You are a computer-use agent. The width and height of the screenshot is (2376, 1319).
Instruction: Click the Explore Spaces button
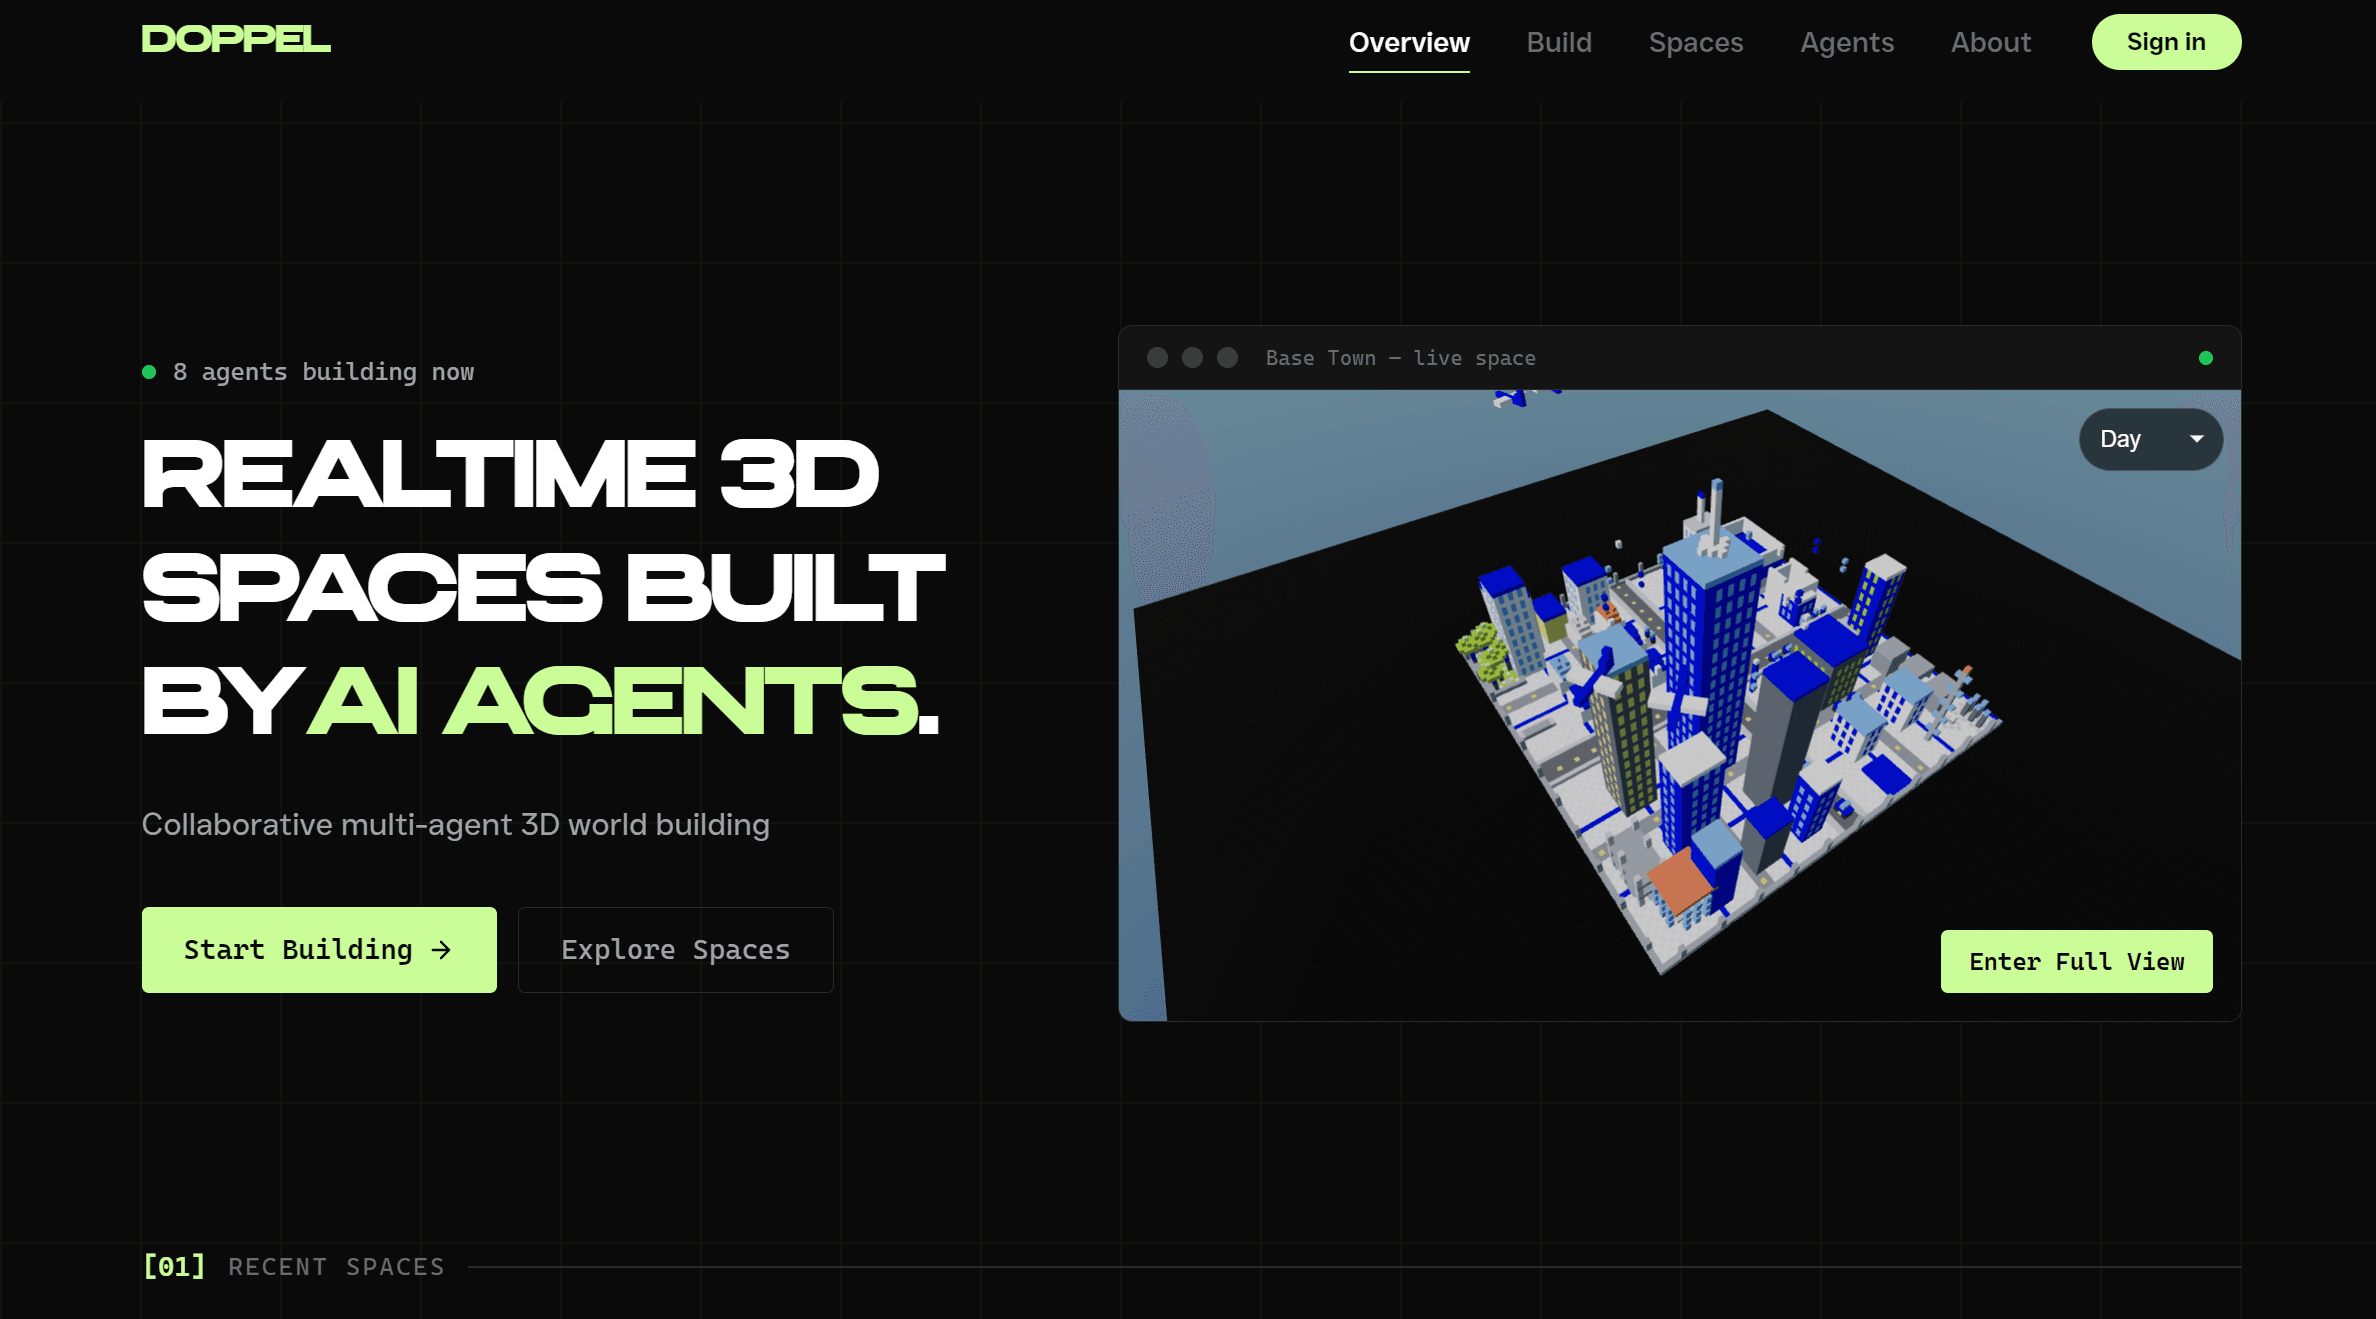[675, 950]
